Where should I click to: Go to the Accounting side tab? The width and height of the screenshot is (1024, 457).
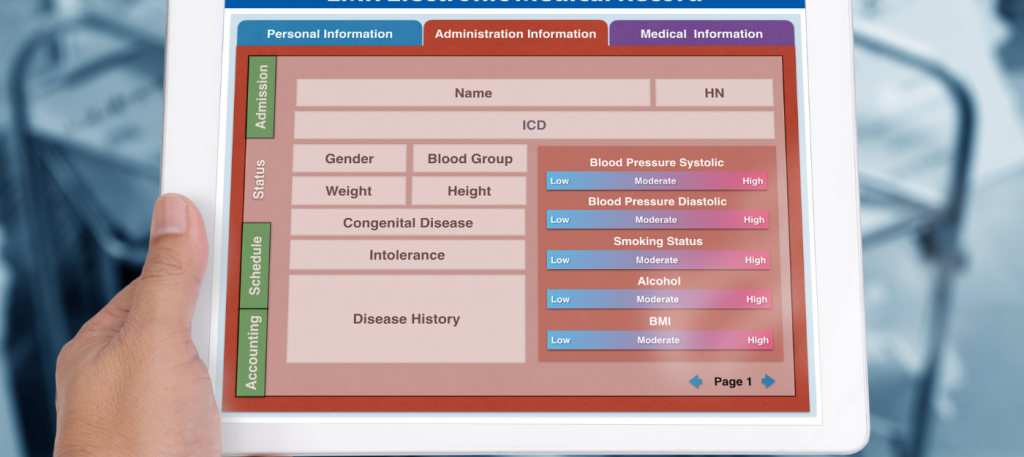tap(252, 352)
